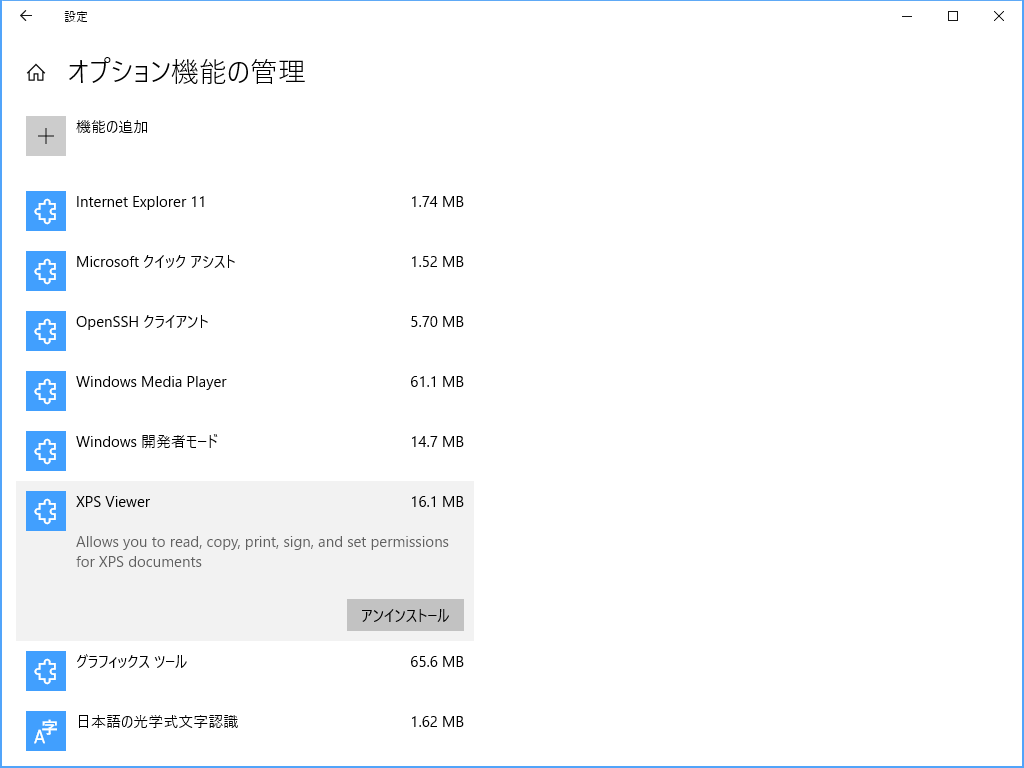This screenshot has height=768, width=1024.
Task: Click the 日本語の光学式文字認識 A字 icon
Action: [x=45, y=731]
